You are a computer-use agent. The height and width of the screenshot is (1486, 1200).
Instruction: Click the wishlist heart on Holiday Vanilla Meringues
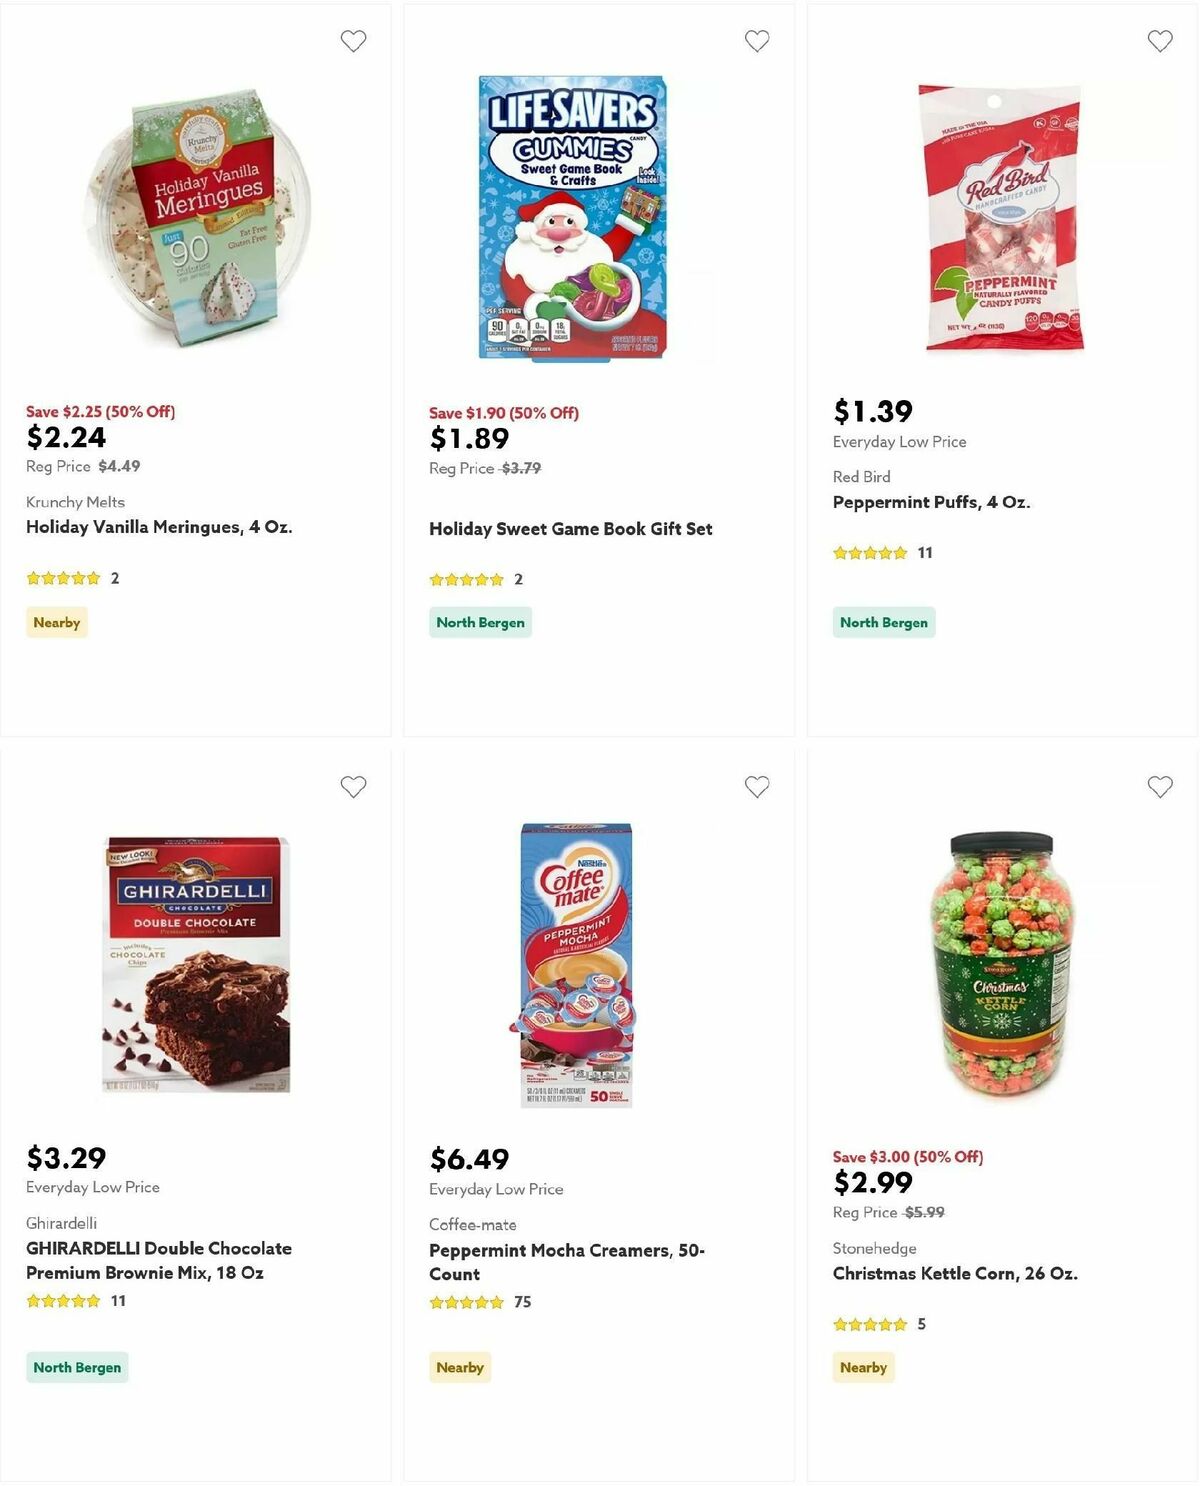pos(353,41)
